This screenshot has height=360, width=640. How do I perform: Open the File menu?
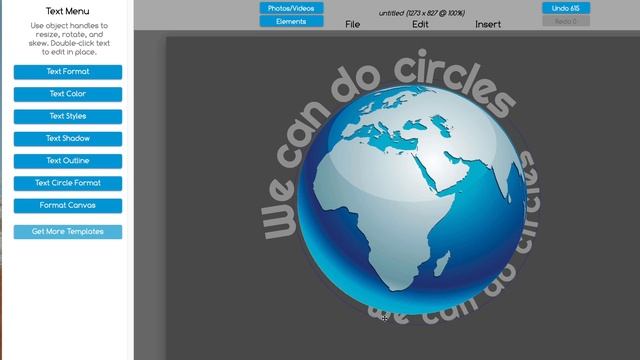coord(353,24)
